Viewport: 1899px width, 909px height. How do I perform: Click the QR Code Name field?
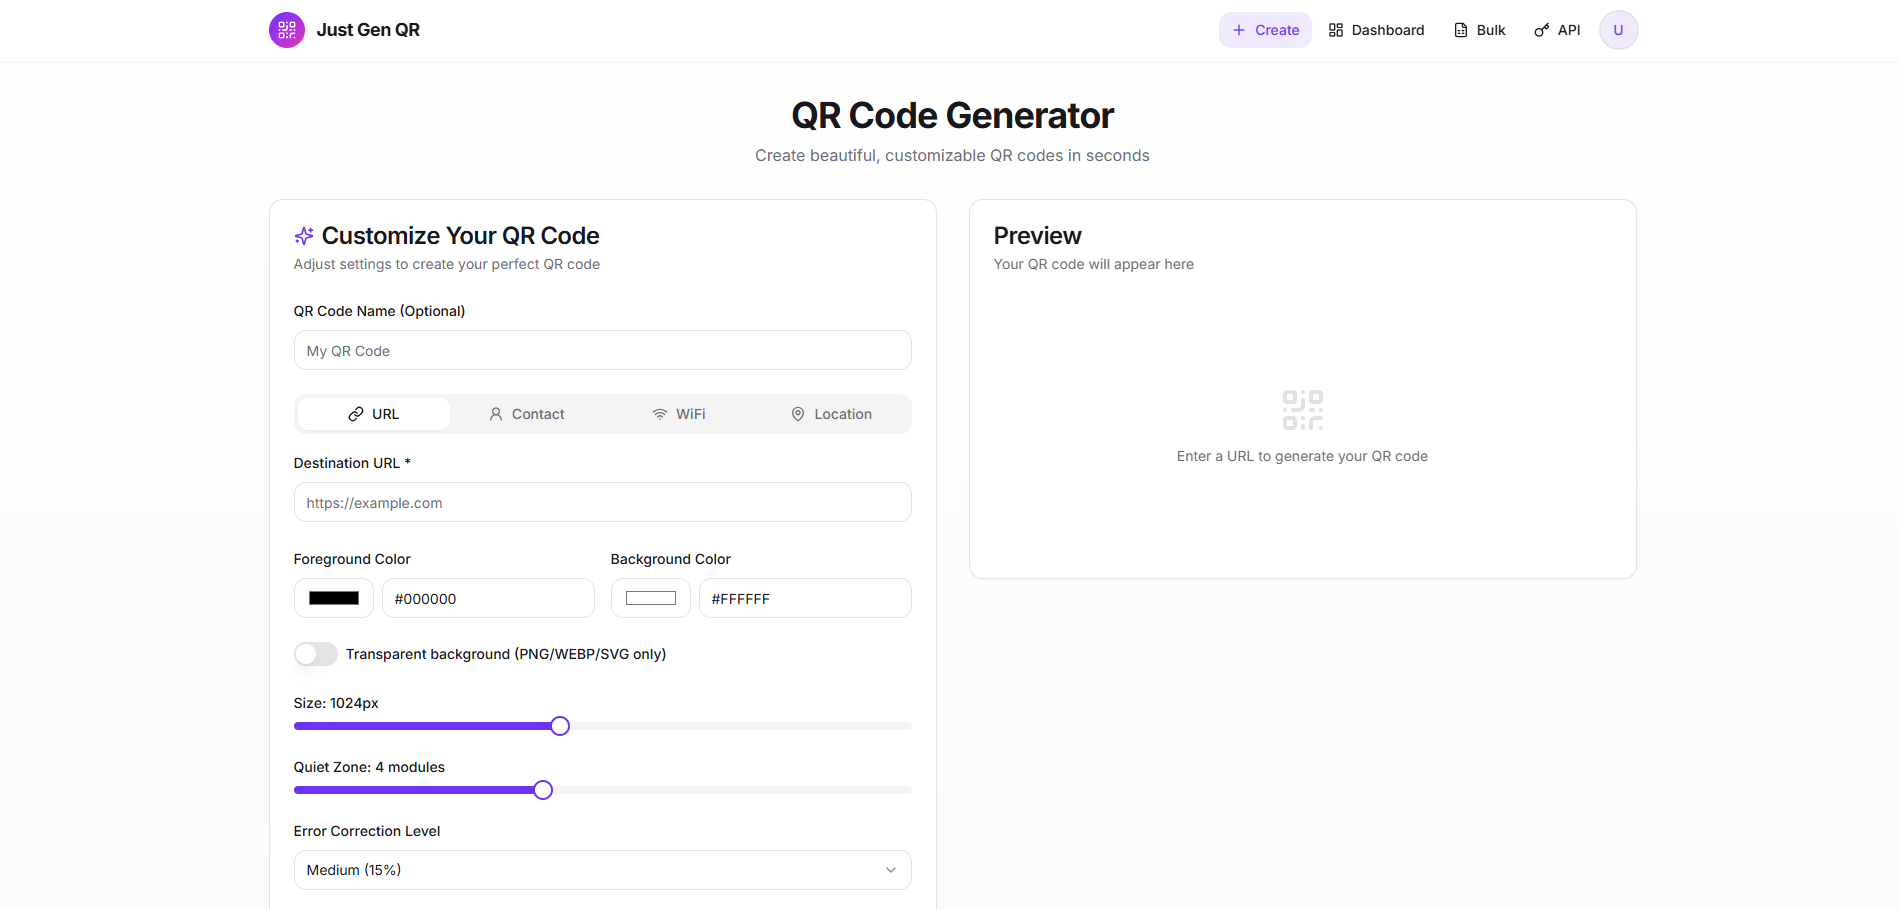pos(601,350)
